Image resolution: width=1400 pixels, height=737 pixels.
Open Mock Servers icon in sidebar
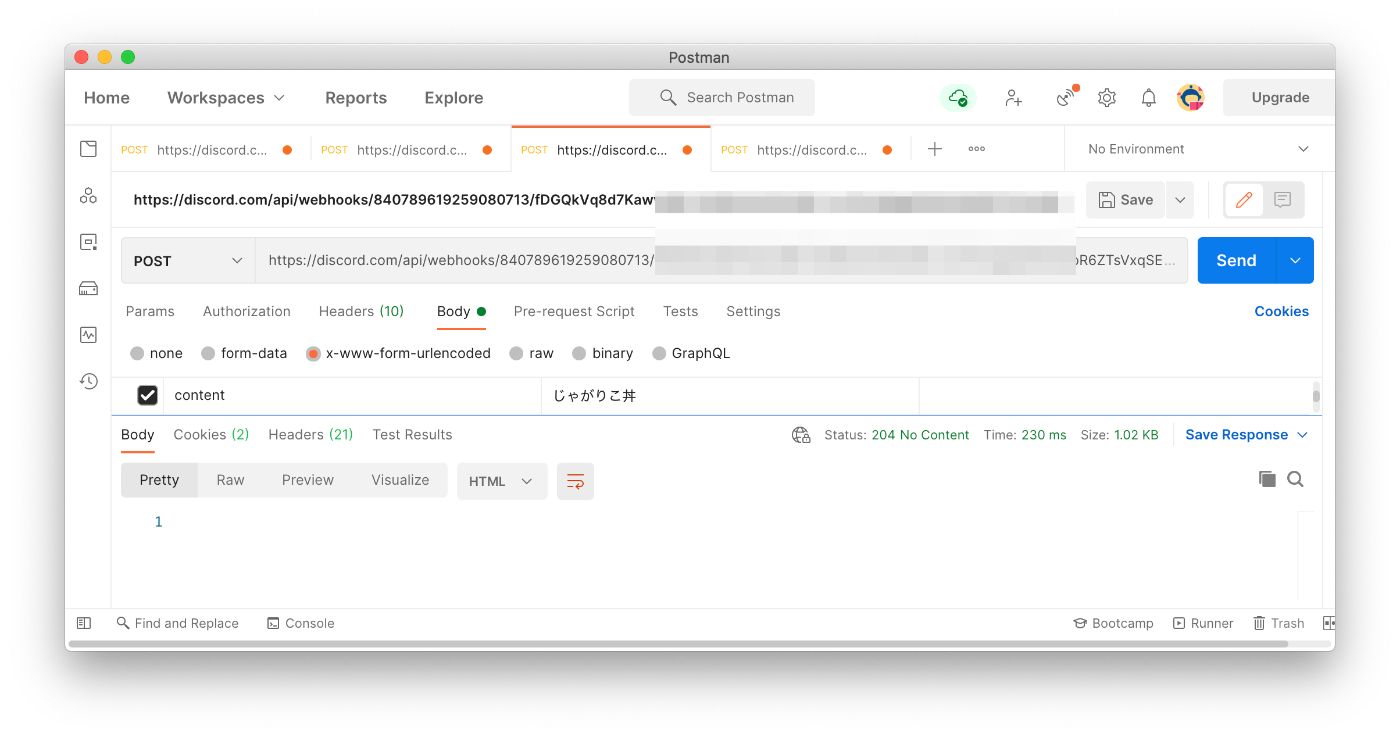(x=88, y=288)
